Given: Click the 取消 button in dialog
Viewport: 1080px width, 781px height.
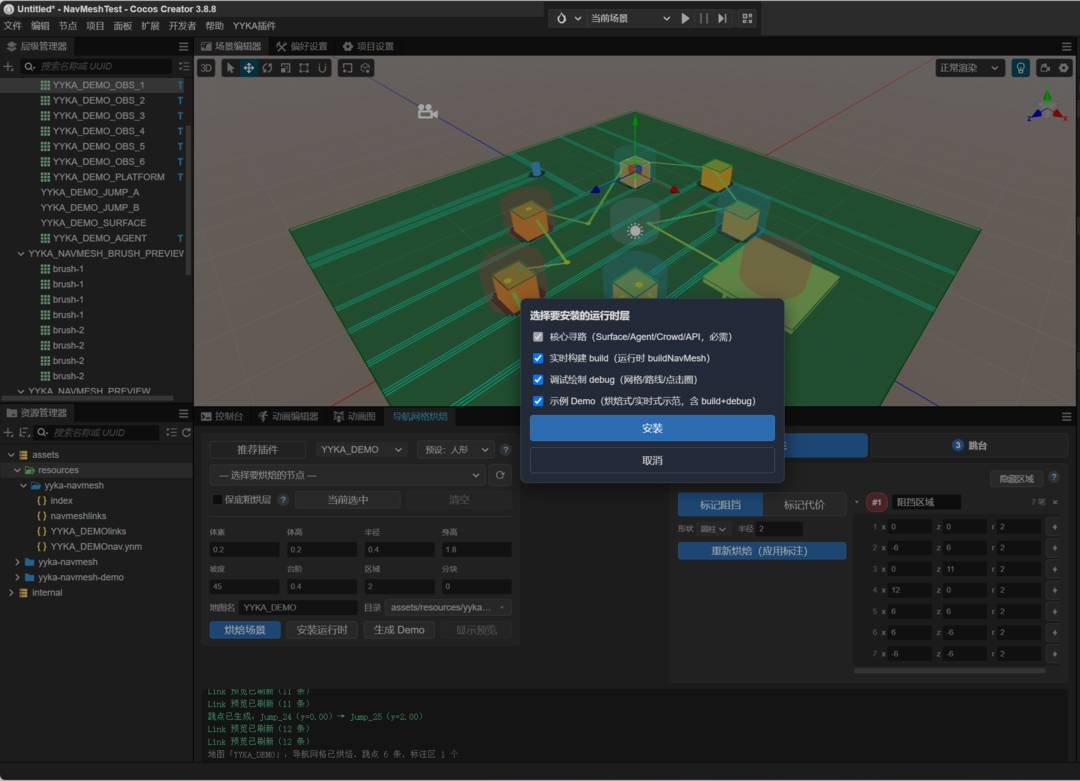Looking at the screenshot, I should click(x=652, y=461).
